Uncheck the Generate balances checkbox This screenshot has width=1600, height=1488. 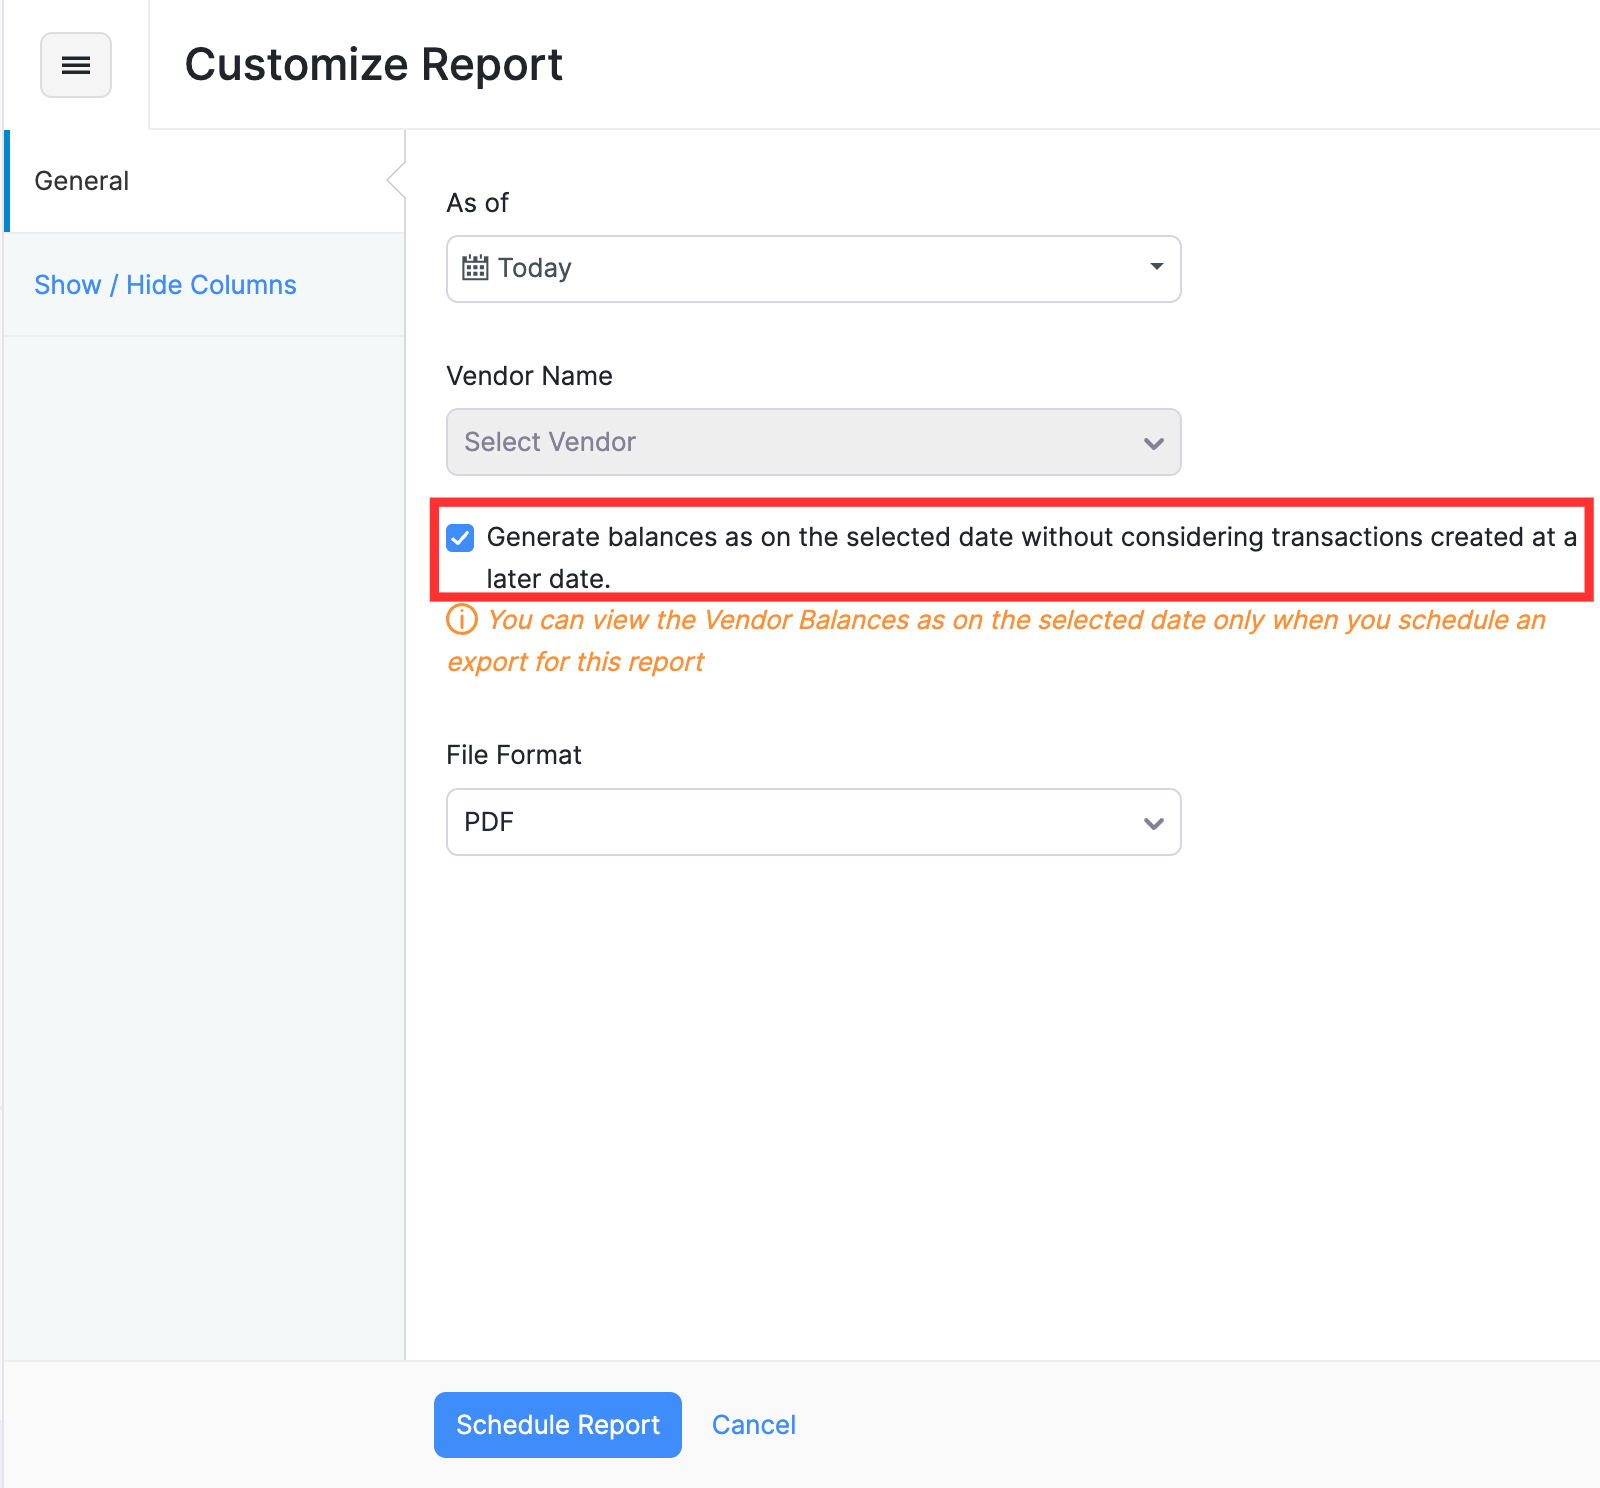click(x=460, y=538)
